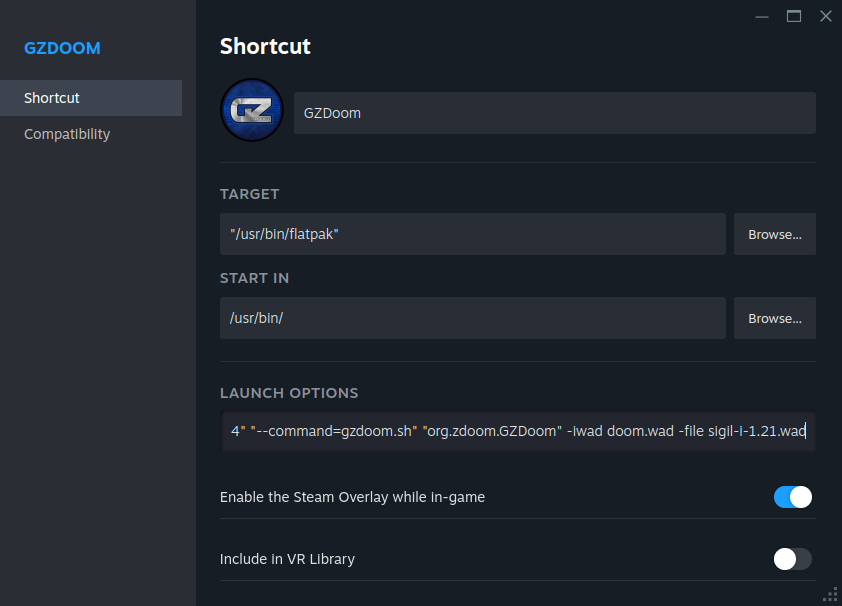This screenshot has width=842, height=606.
Task: Click the GZDoom shortcut icon image
Action: coord(251,110)
